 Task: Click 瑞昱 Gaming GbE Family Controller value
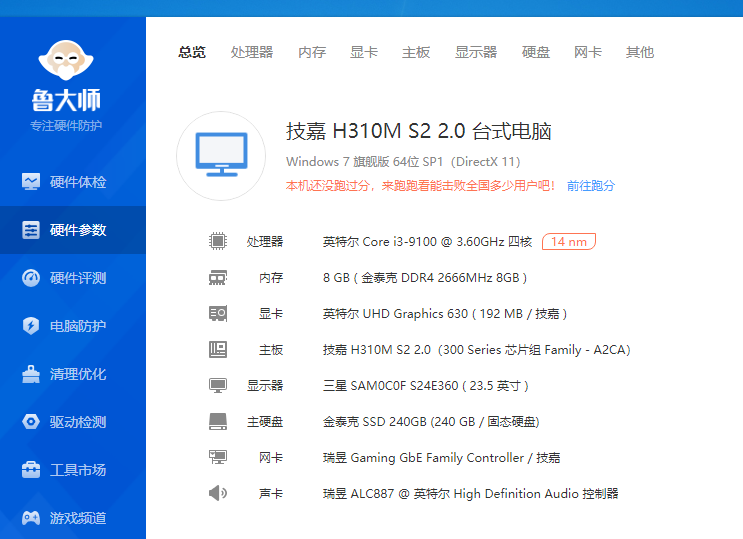[442, 458]
